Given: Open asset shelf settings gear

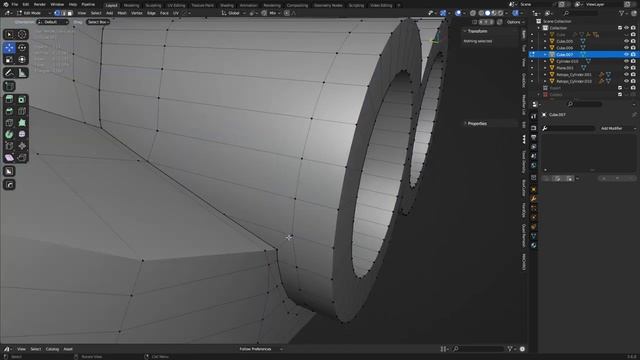Looking at the screenshot, I should click(x=522, y=349).
